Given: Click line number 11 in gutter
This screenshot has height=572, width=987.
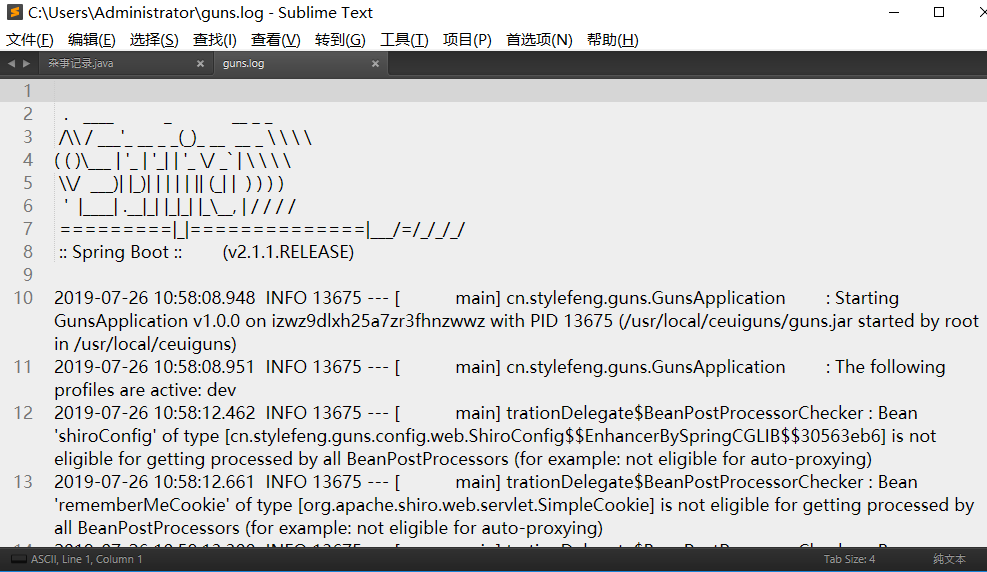Looking at the screenshot, I should click(x=23, y=367).
